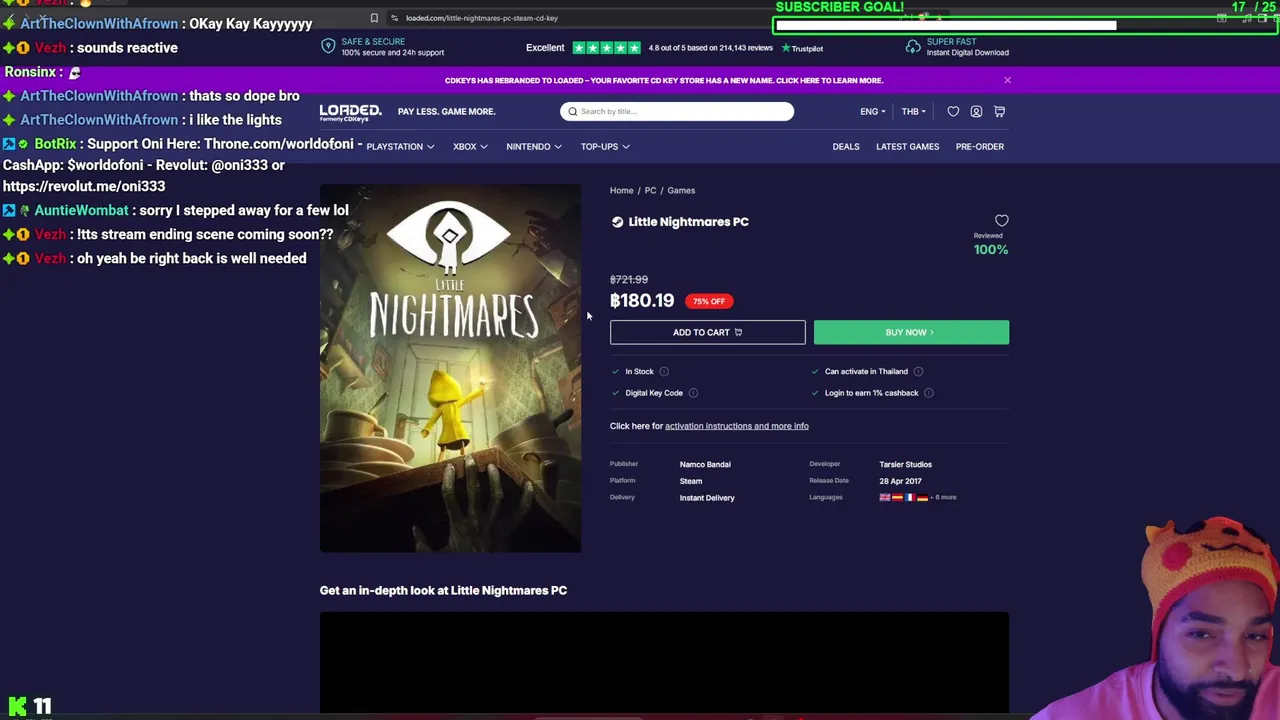Add Little Nightmares PC to wishlist heart
This screenshot has height=720, width=1280.
[1001, 220]
